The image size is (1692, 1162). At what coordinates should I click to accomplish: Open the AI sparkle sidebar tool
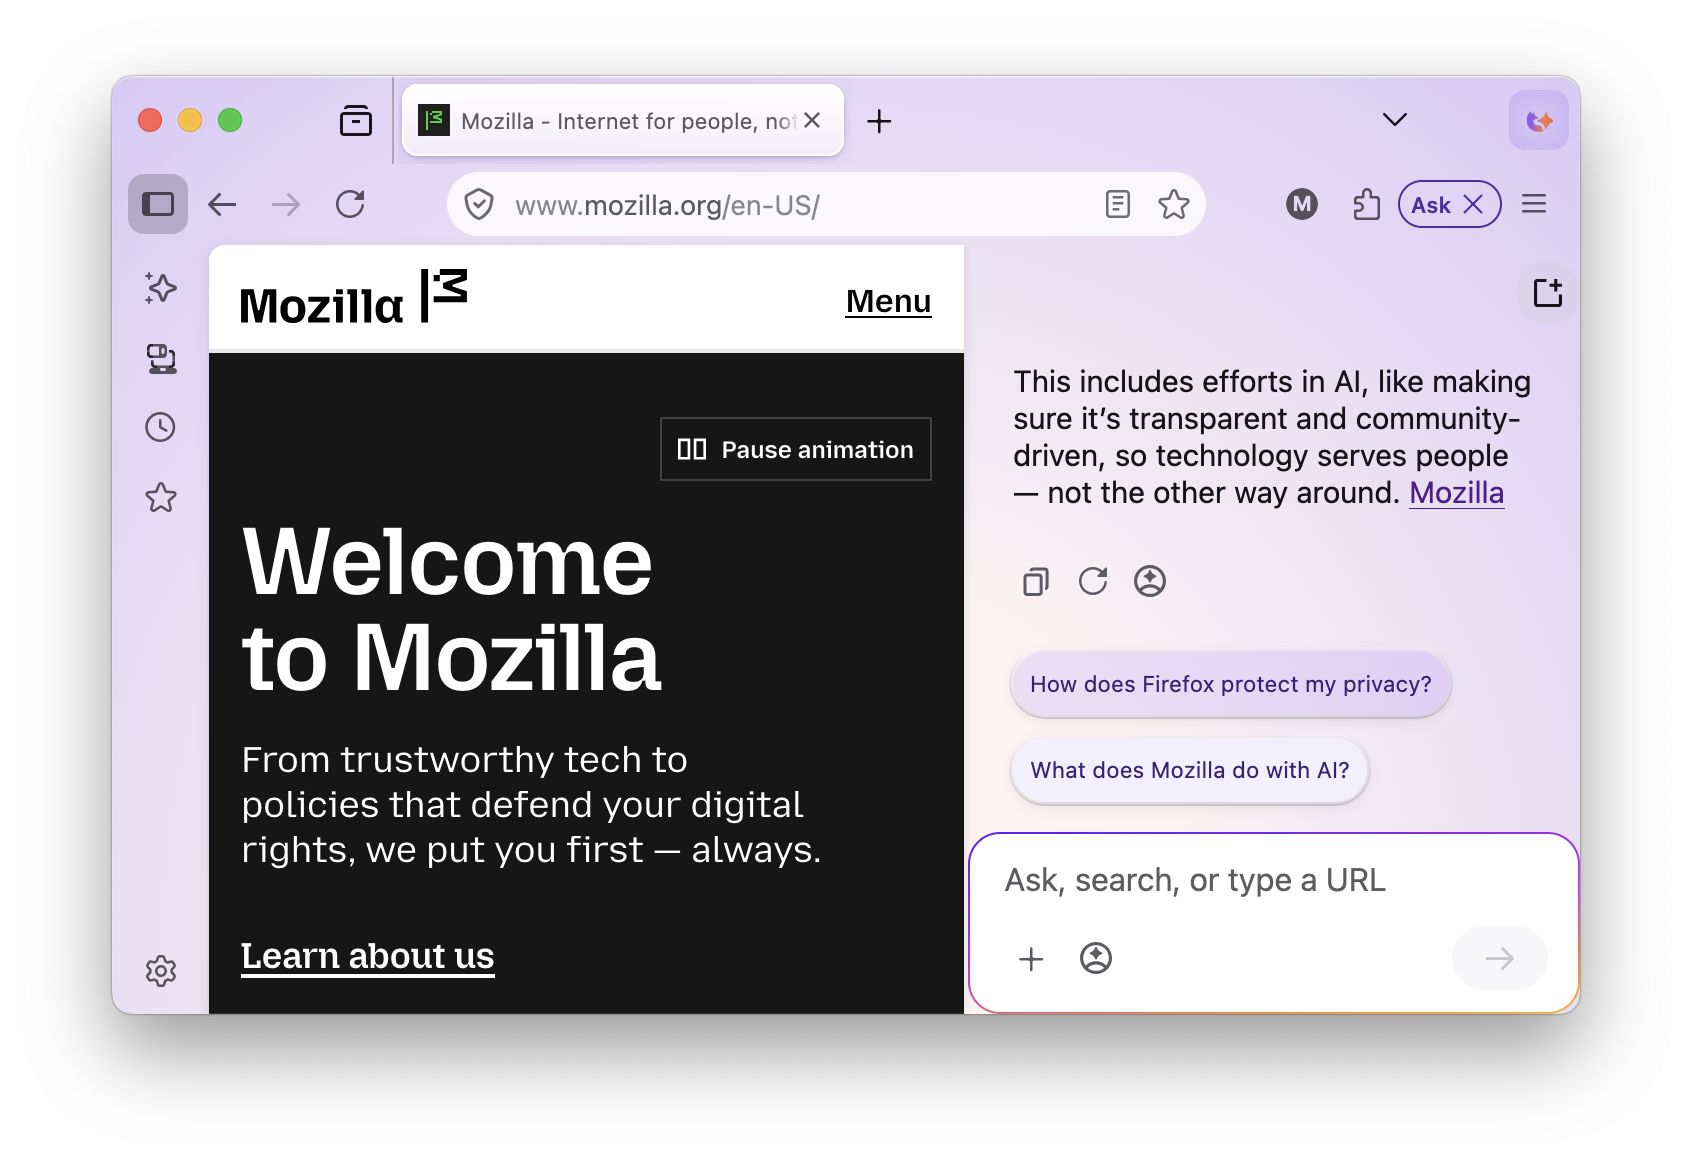click(160, 288)
